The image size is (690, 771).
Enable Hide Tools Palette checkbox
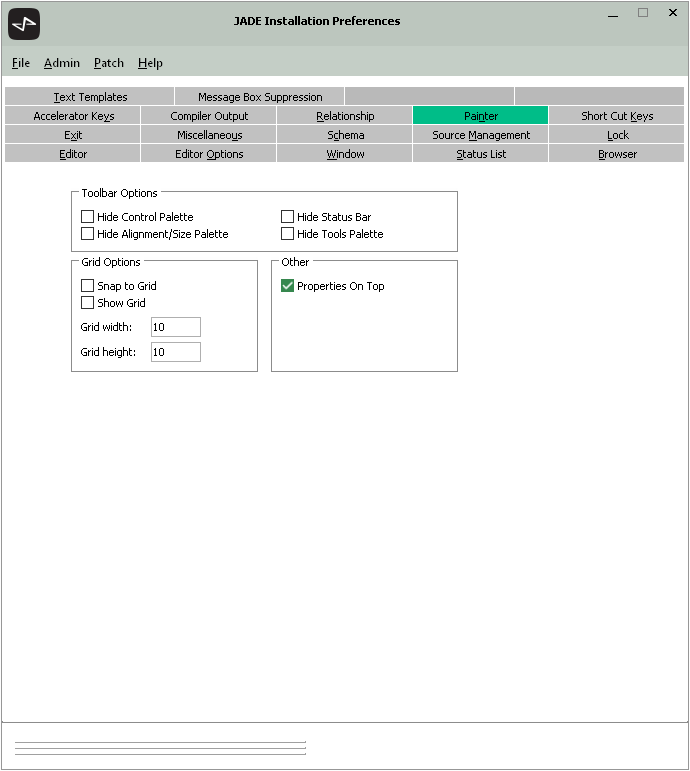(288, 234)
